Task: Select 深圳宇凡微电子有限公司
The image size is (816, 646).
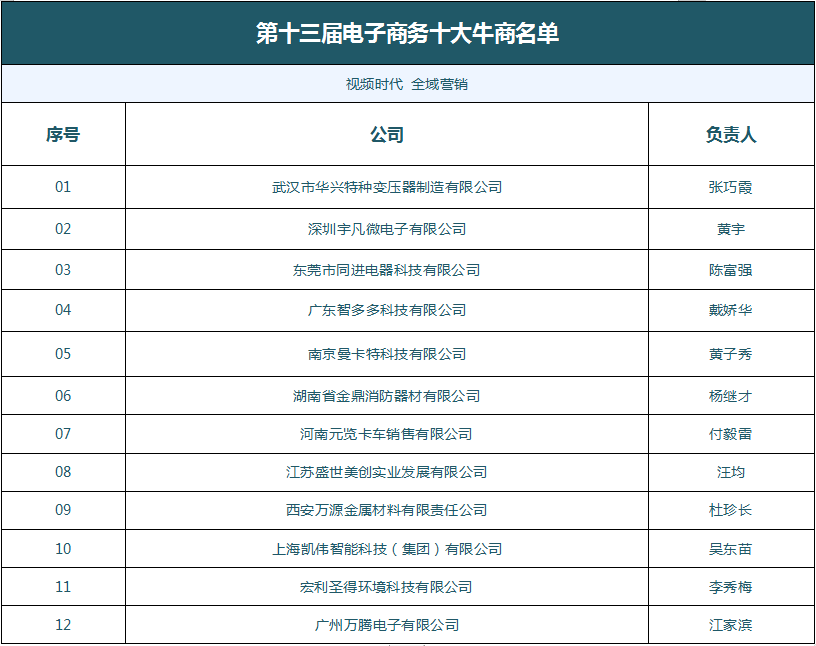Action: tap(387, 229)
